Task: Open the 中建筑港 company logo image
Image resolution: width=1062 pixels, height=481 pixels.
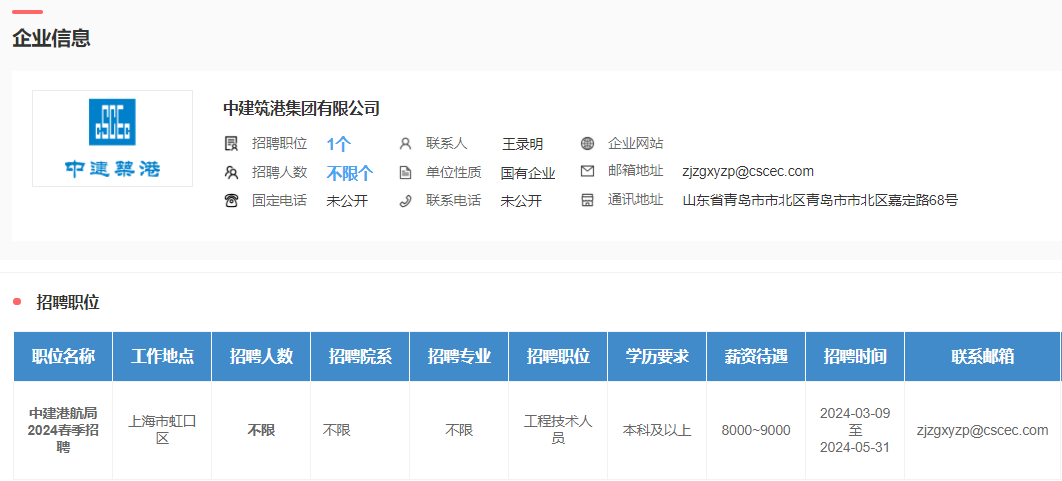Action: [x=112, y=138]
